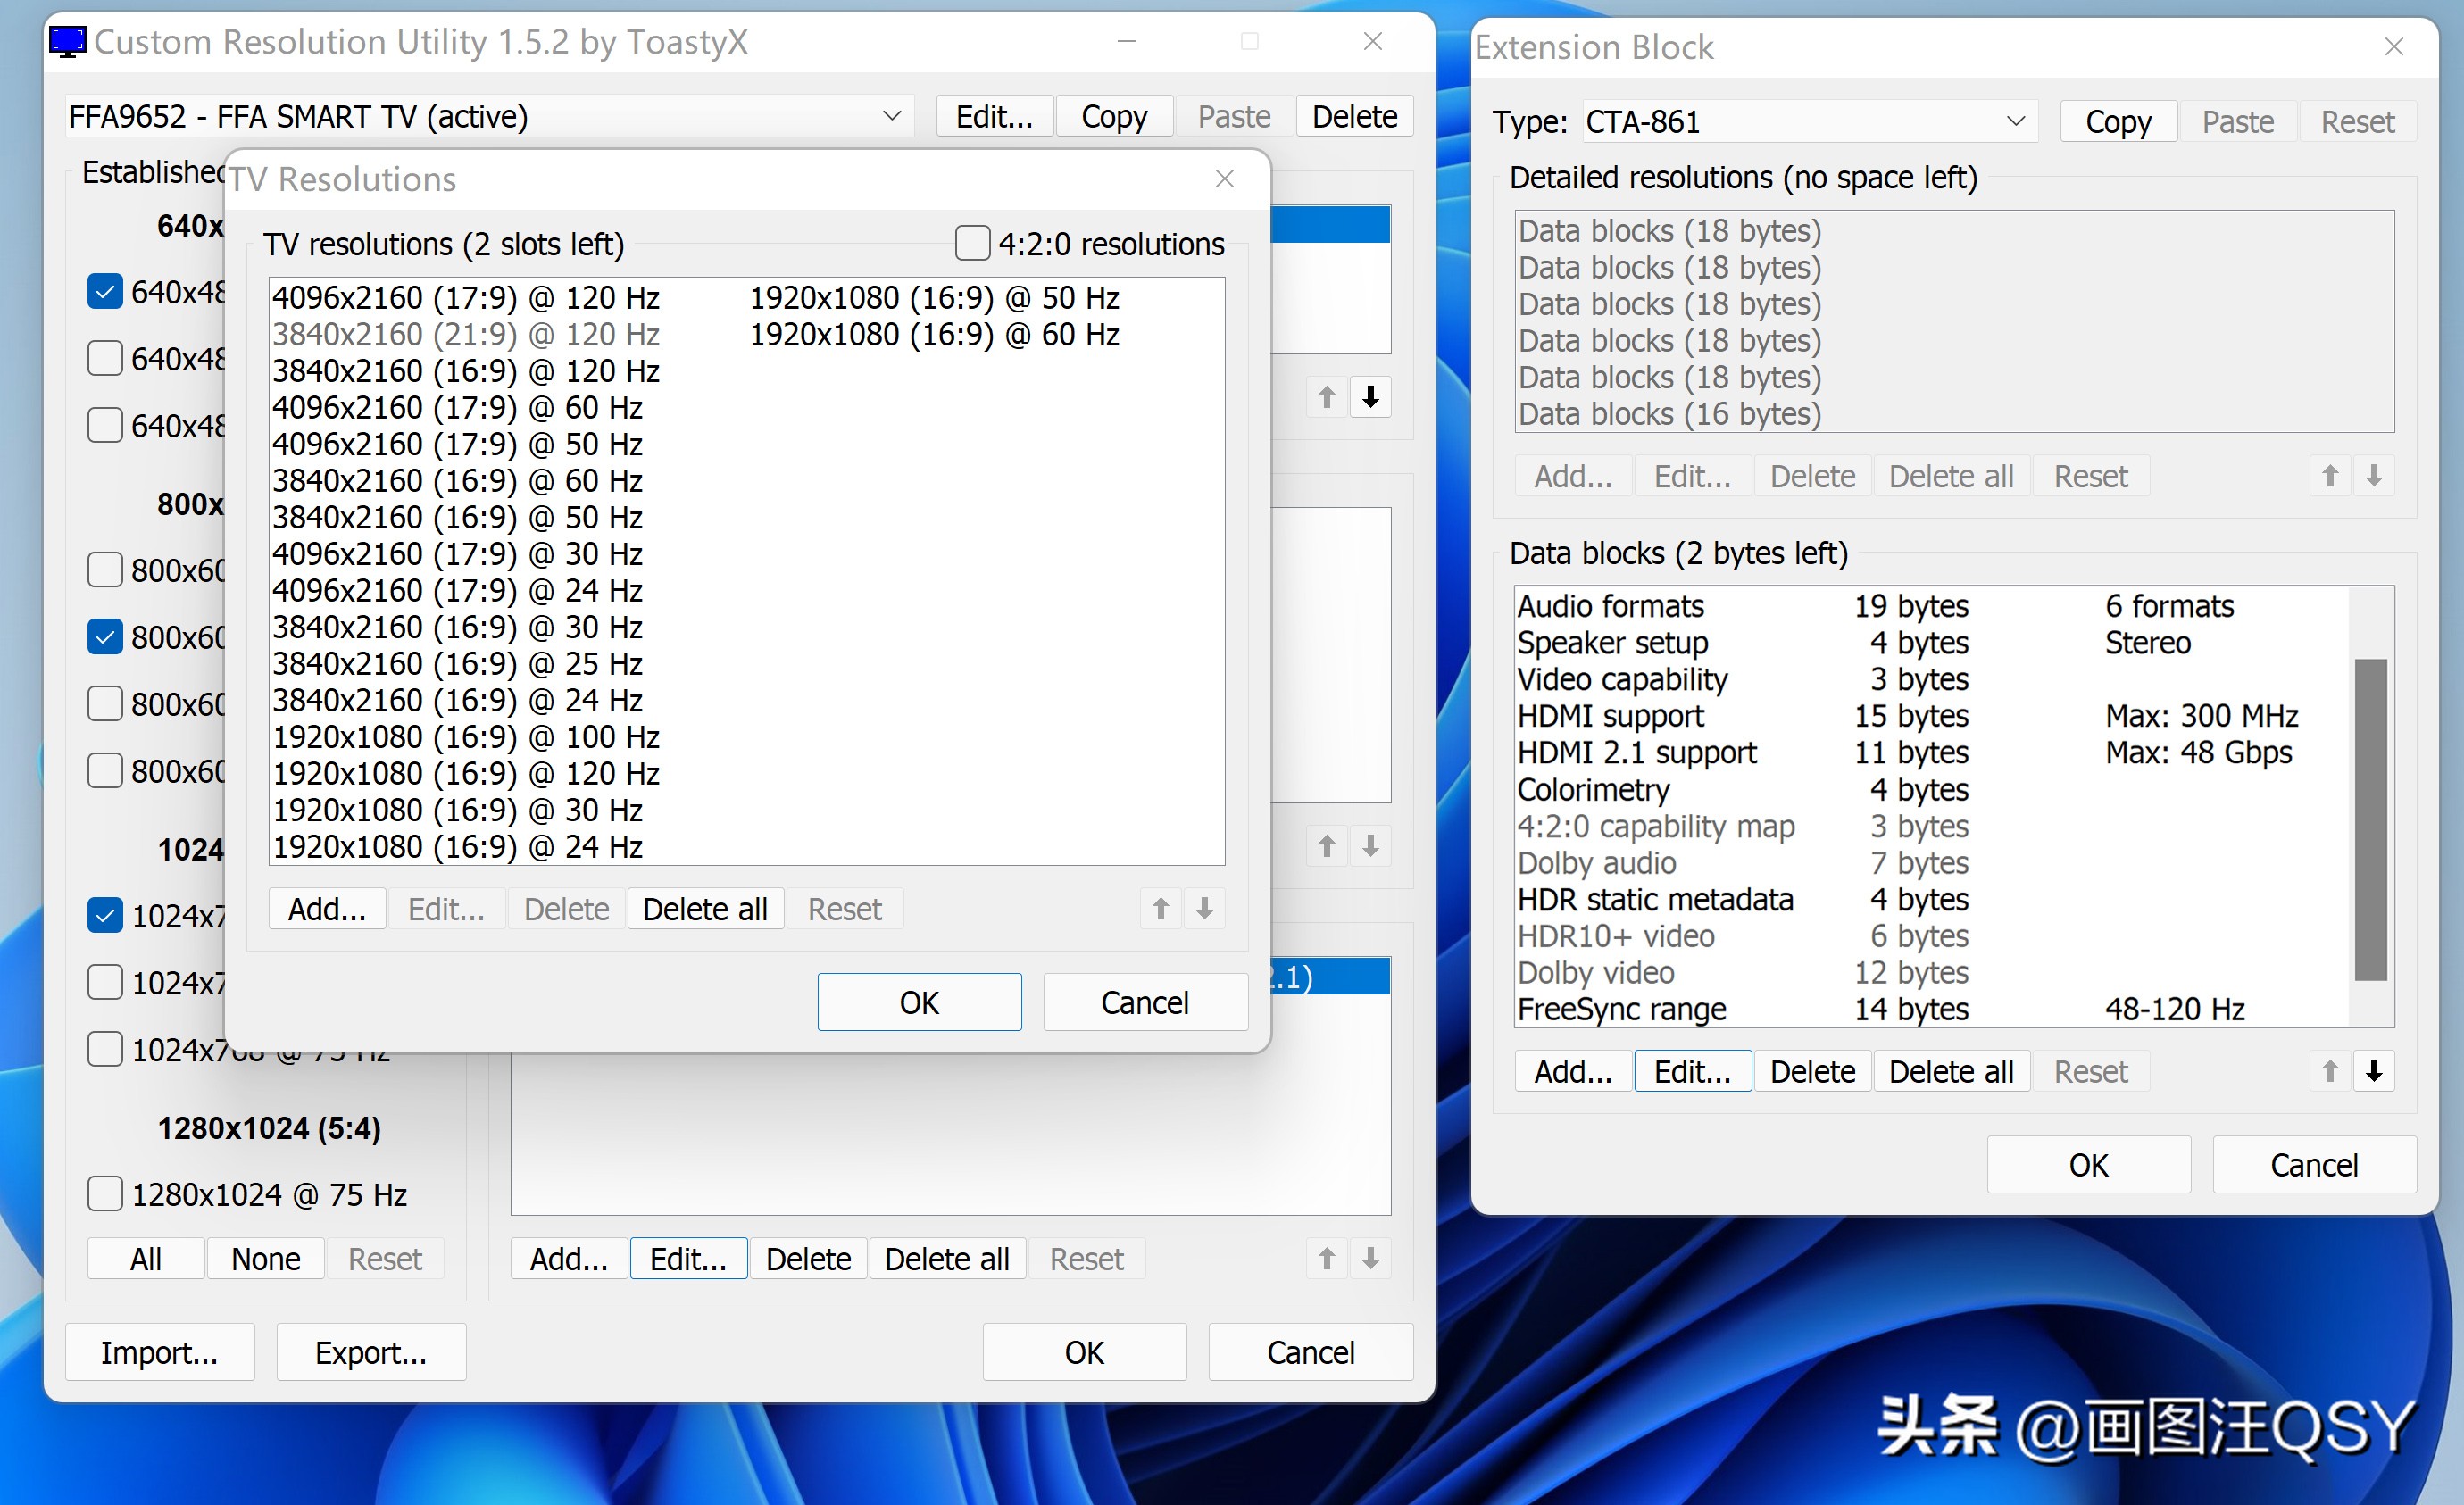Move a data block down in Extension Block
Image resolution: width=2464 pixels, height=1505 pixels.
point(2375,1071)
